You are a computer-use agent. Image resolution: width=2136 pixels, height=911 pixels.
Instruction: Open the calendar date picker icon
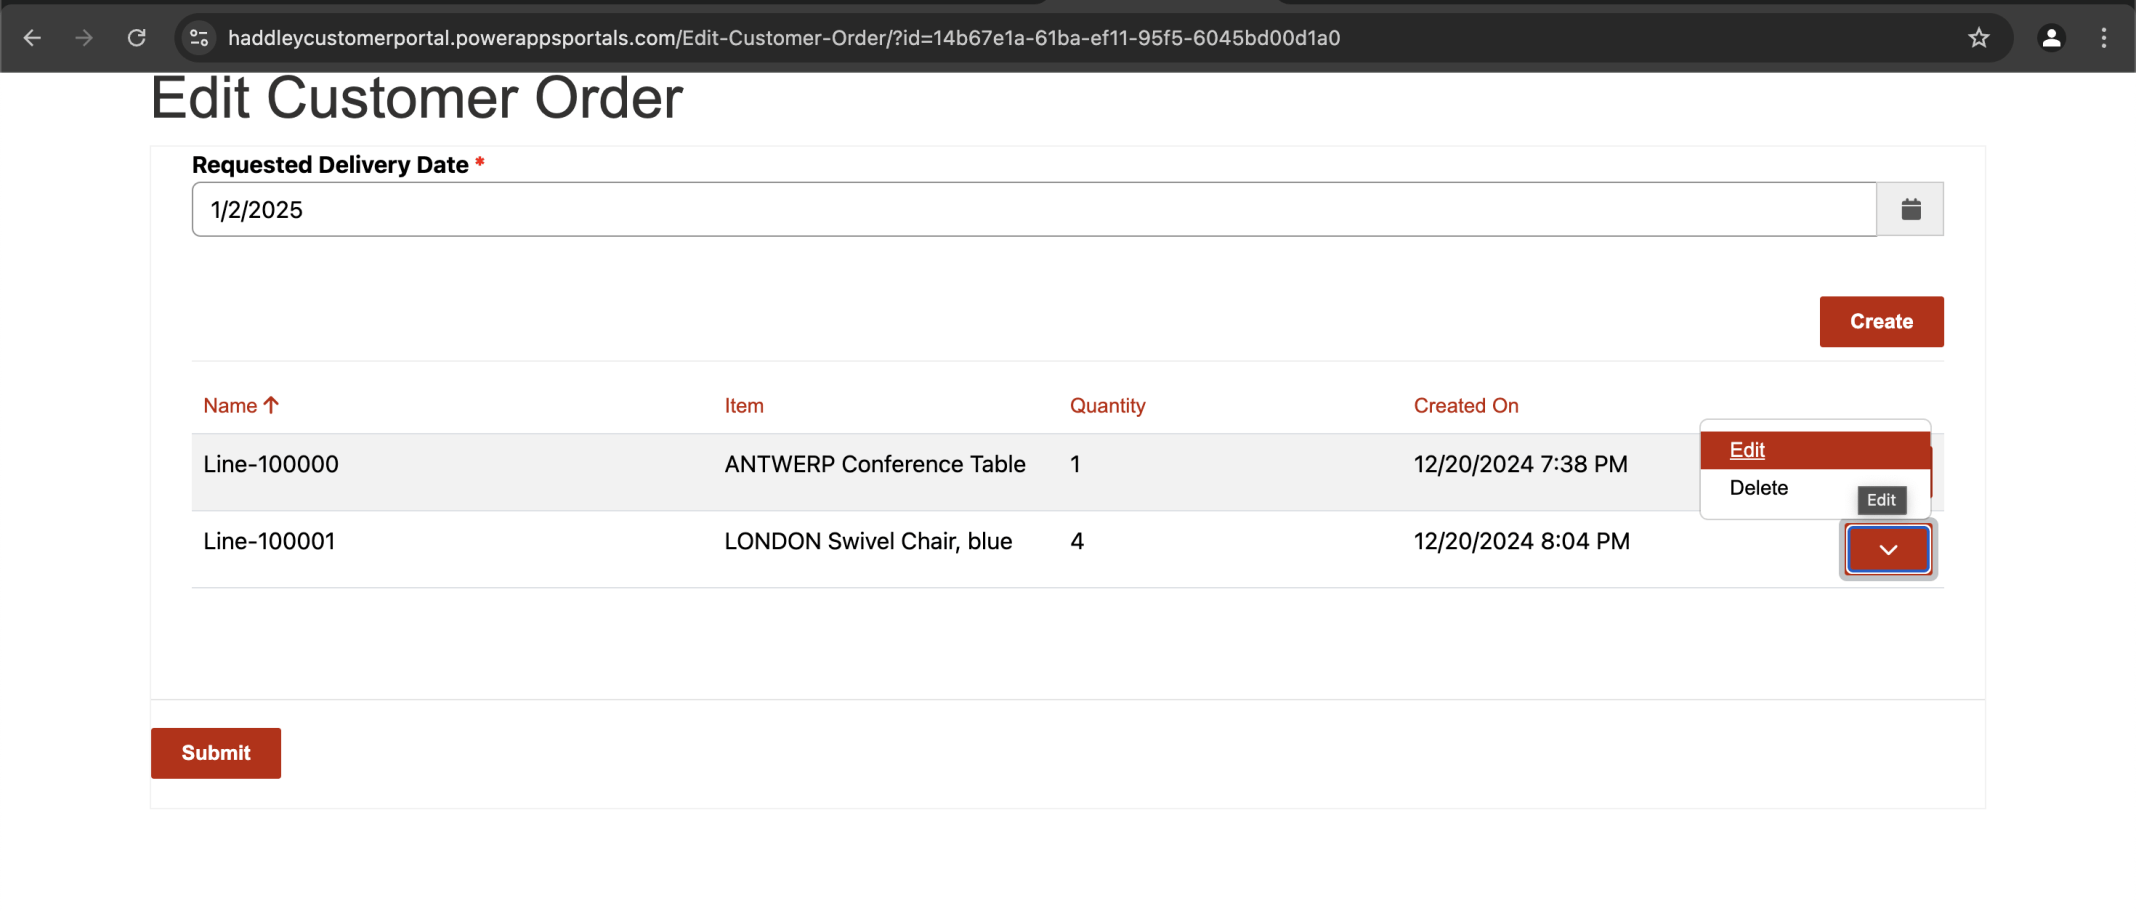point(1910,209)
